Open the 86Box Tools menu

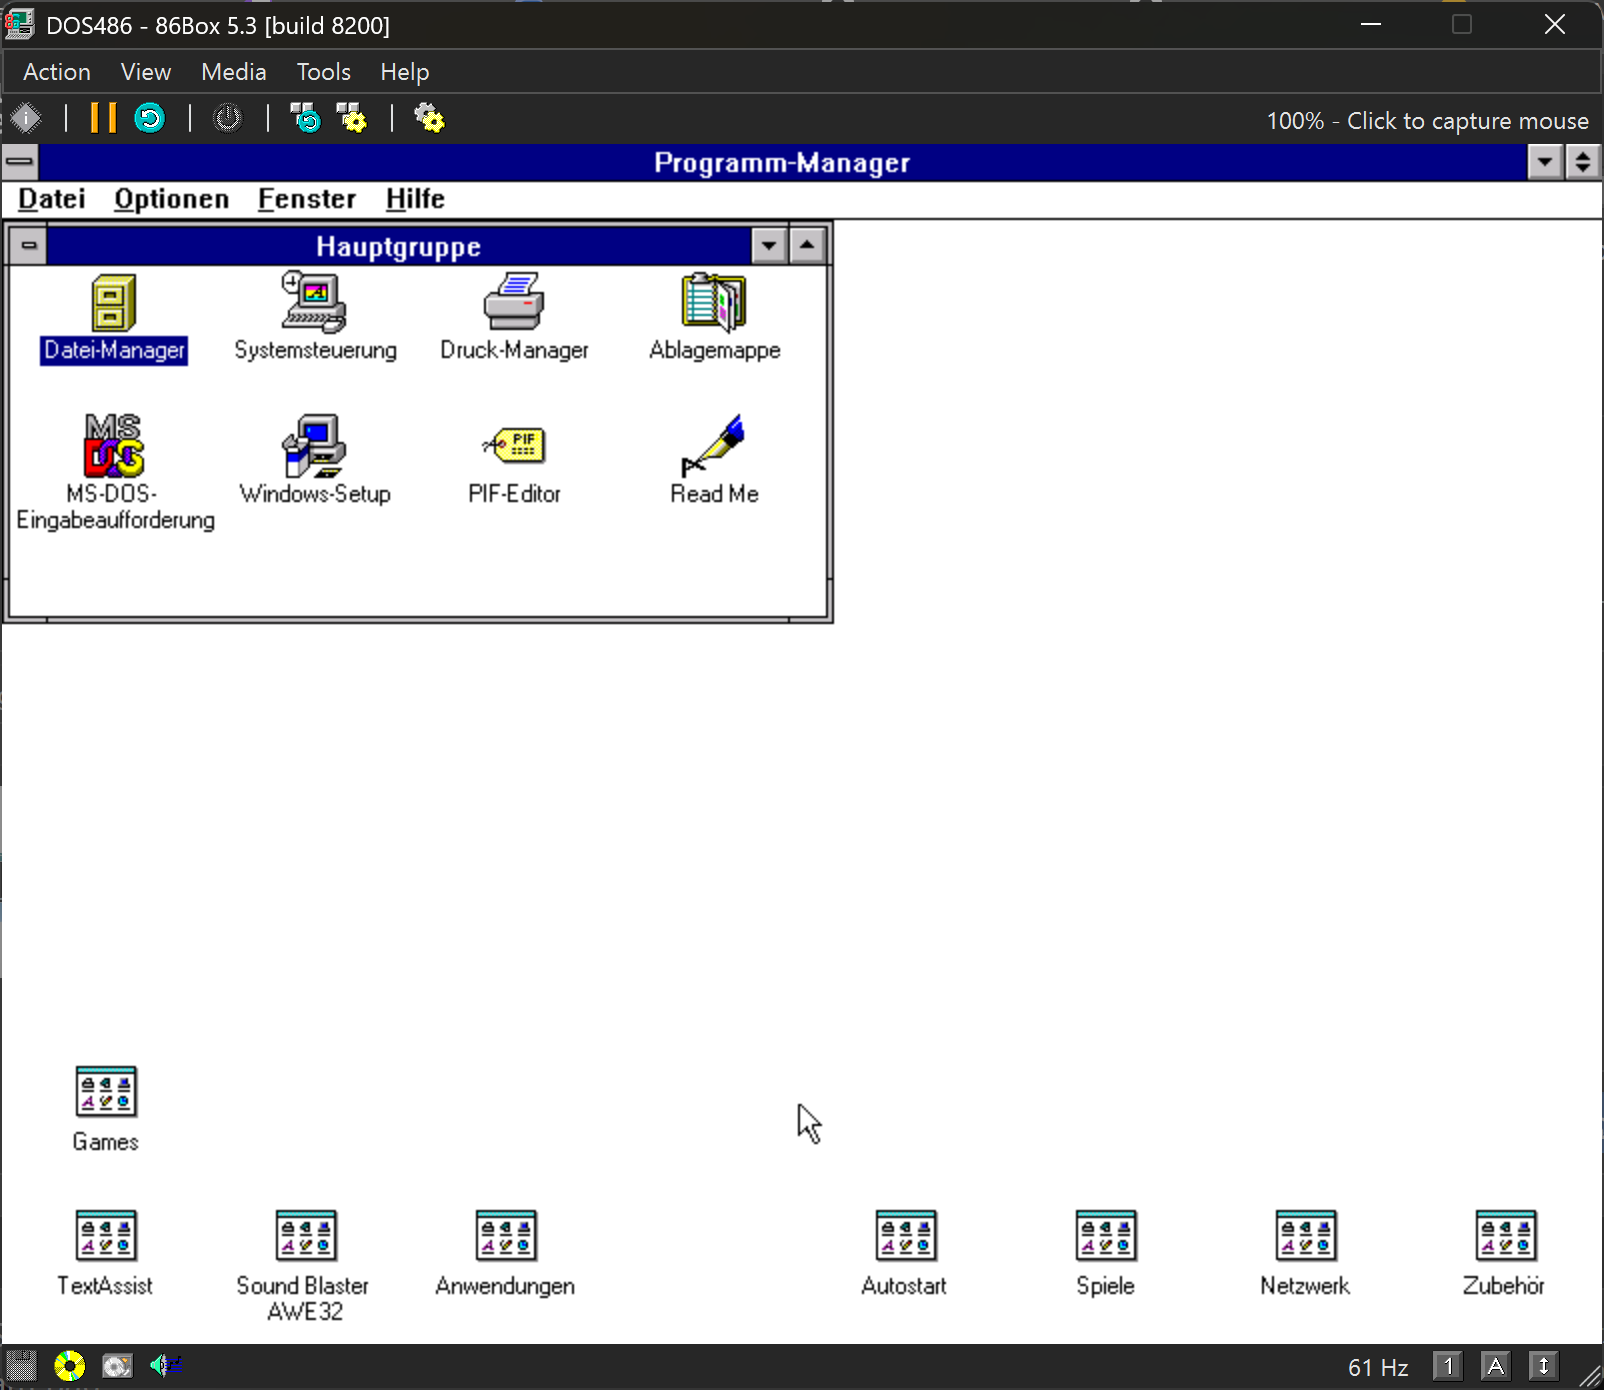tap(324, 72)
